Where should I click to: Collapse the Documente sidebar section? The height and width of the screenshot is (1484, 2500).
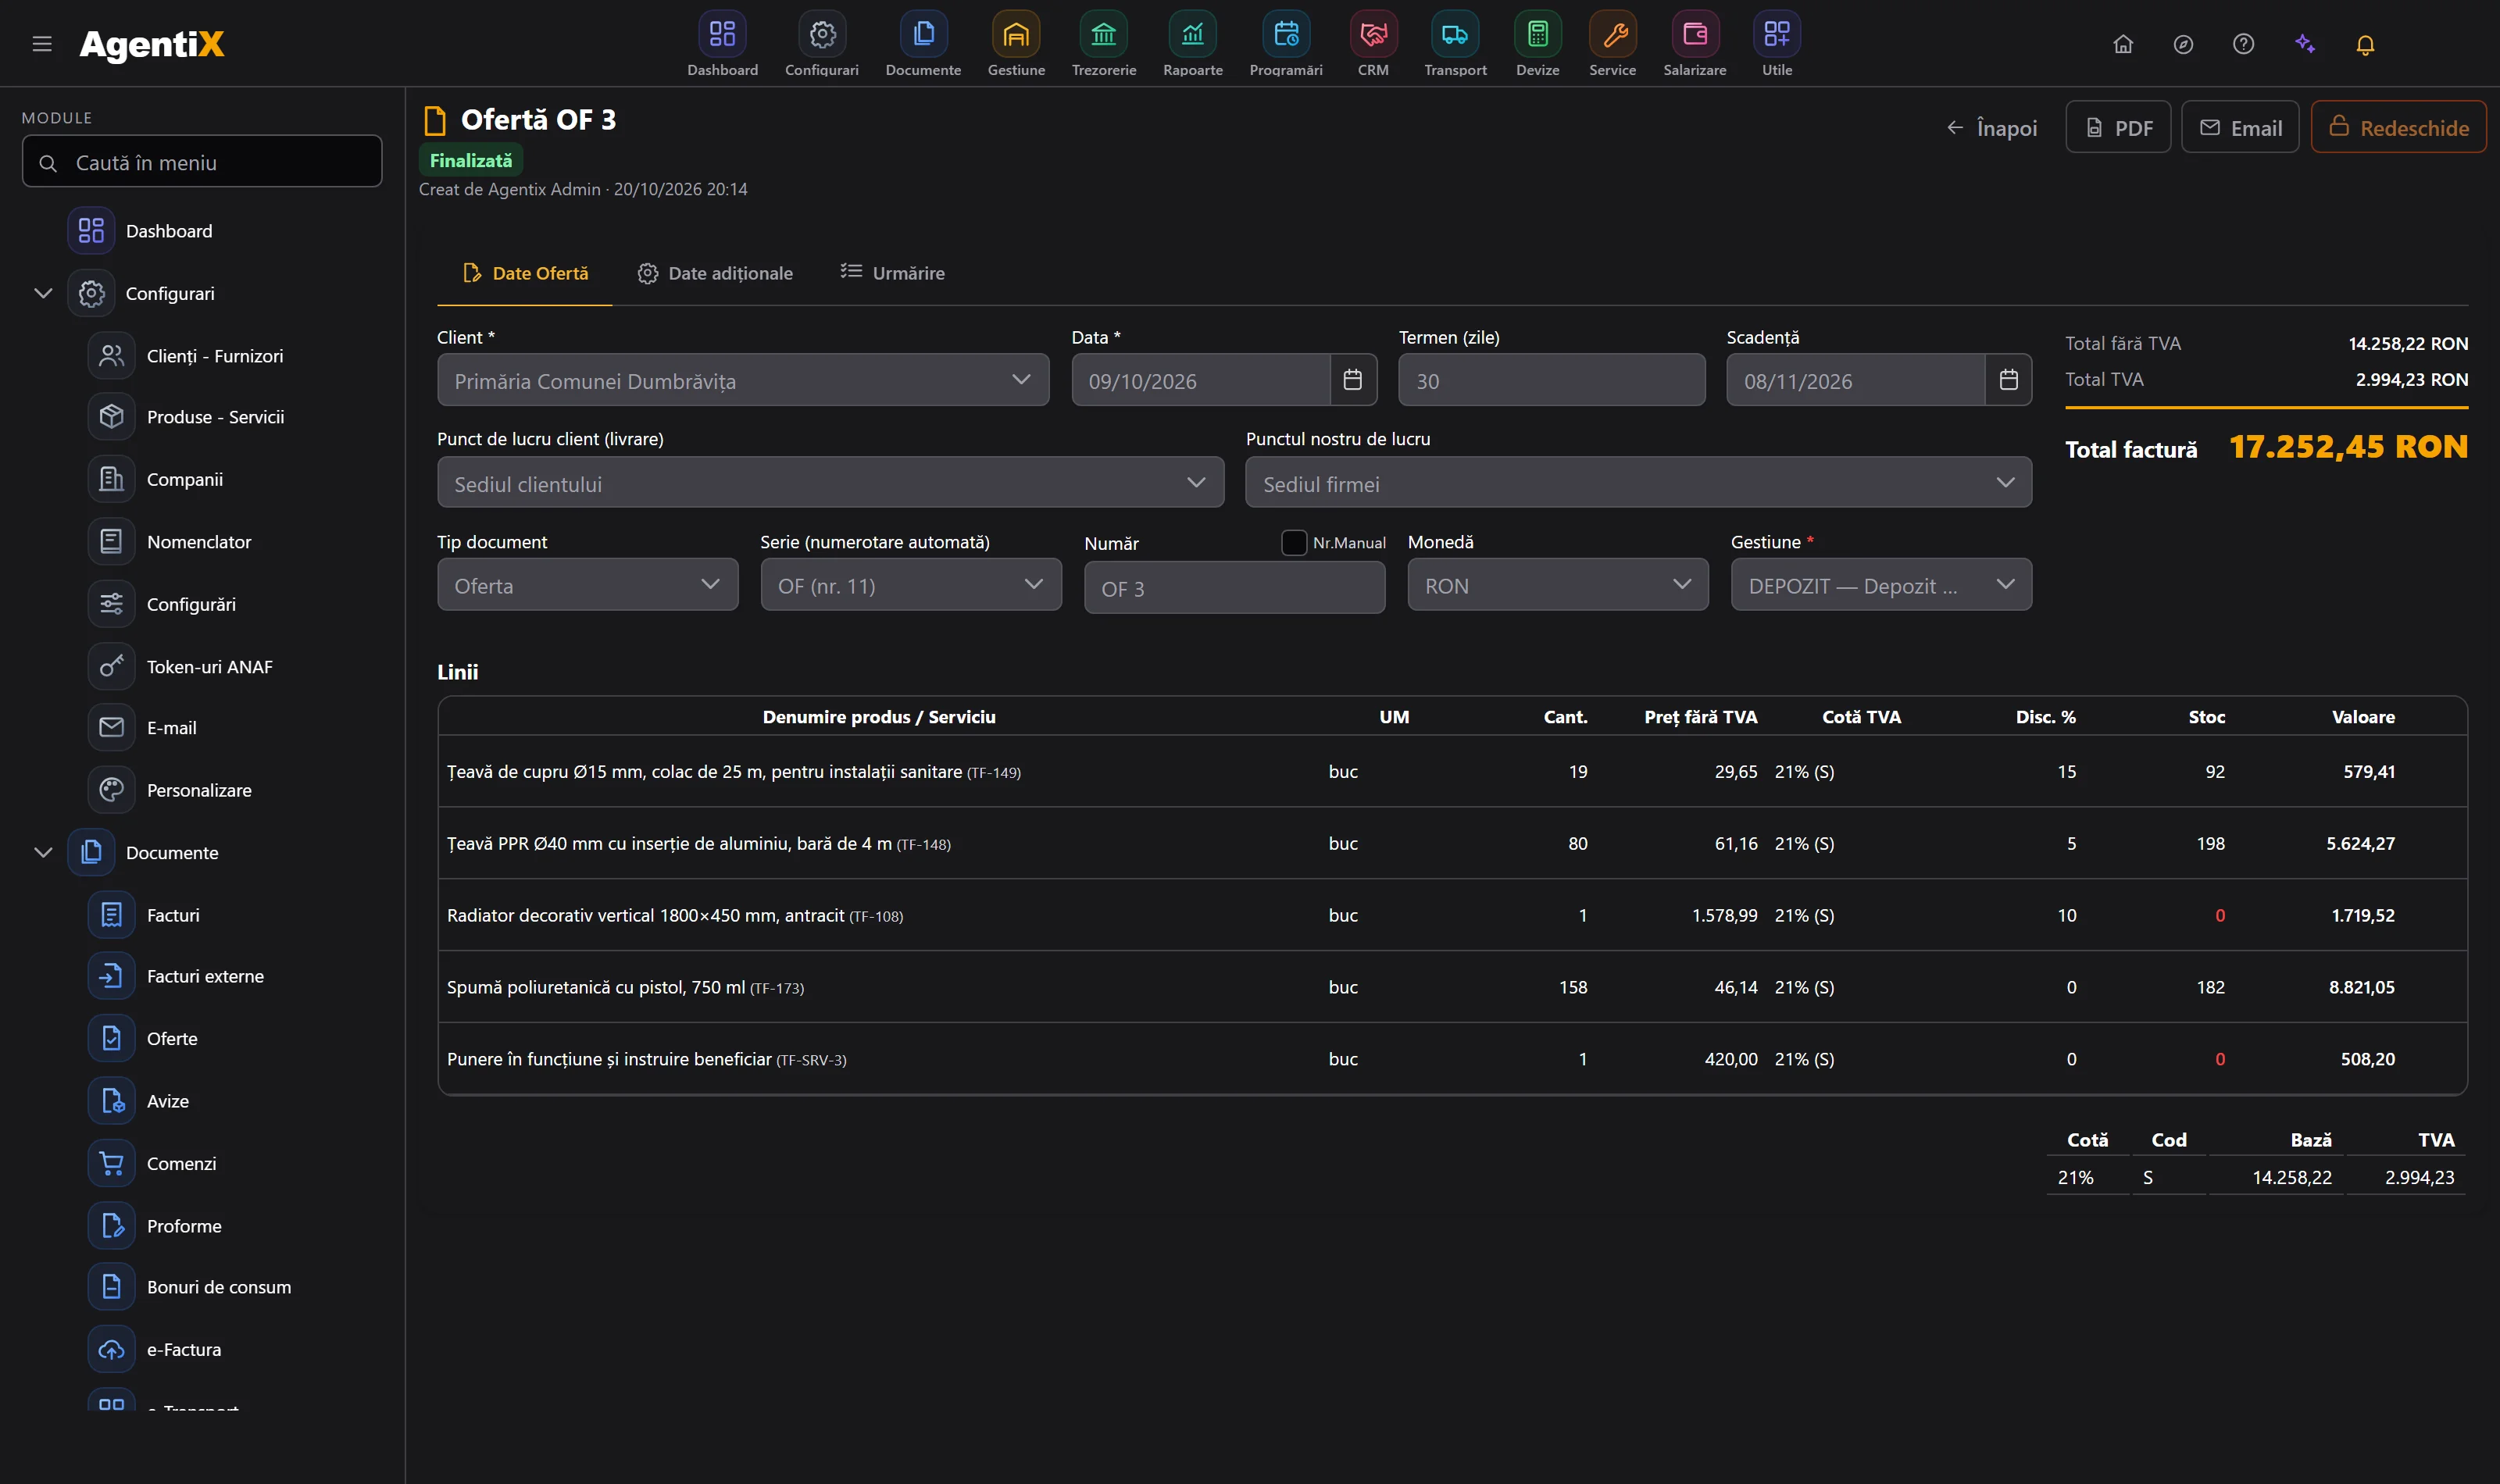(43, 852)
